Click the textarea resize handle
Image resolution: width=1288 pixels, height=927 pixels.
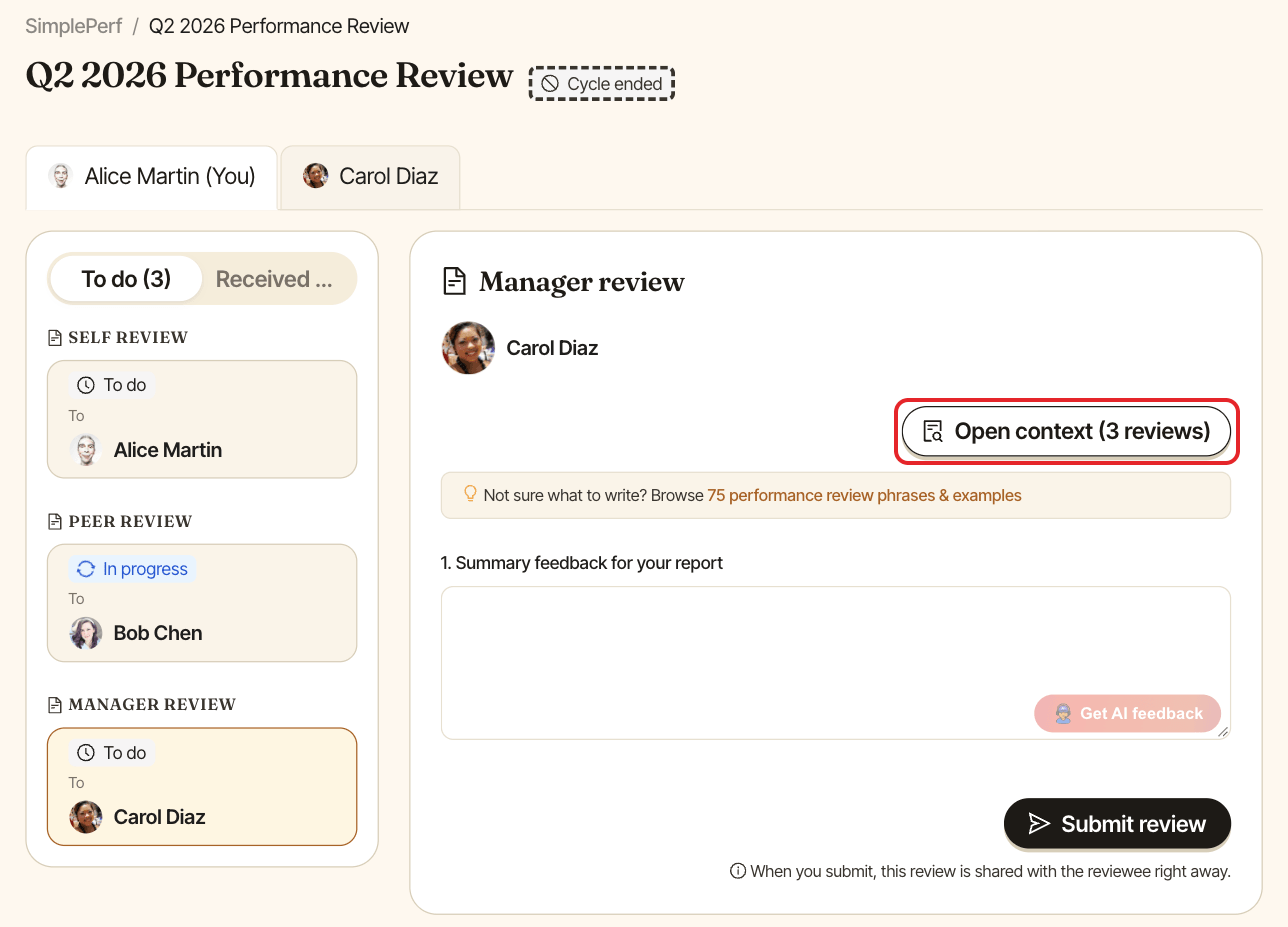pos(1222,732)
